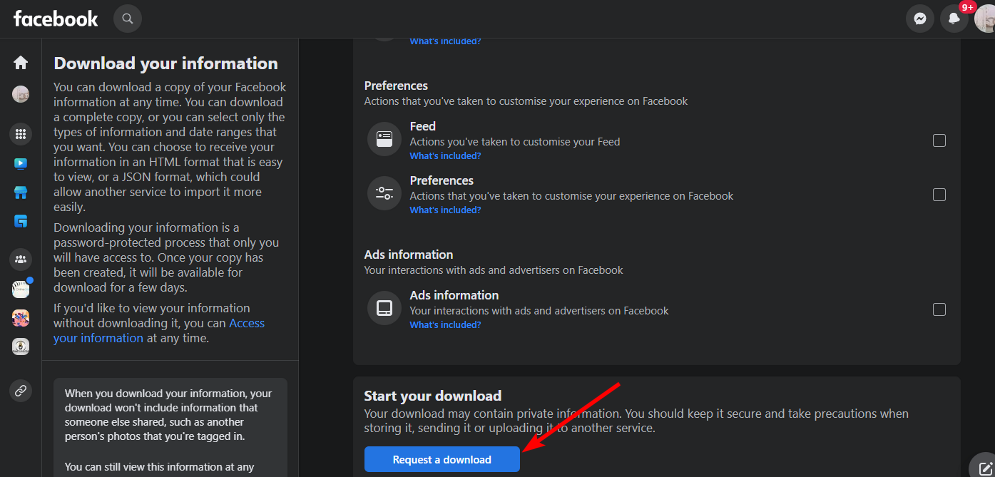Tick the Feed checkbox
This screenshot has width=995, height=477.
pos(939,140)
